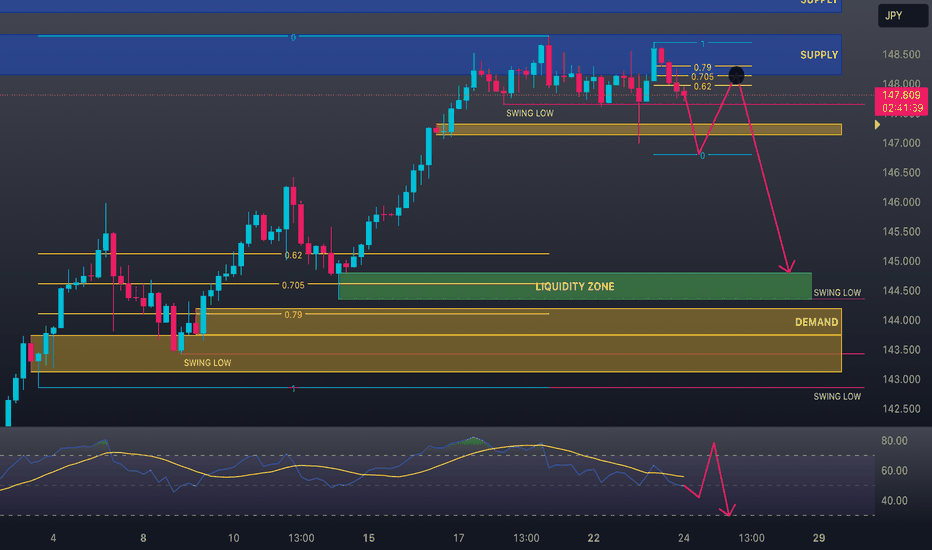This screenshot has width=932, height=550.
Task: Click the 146.500 price axis value
Action: pos(901,172)
